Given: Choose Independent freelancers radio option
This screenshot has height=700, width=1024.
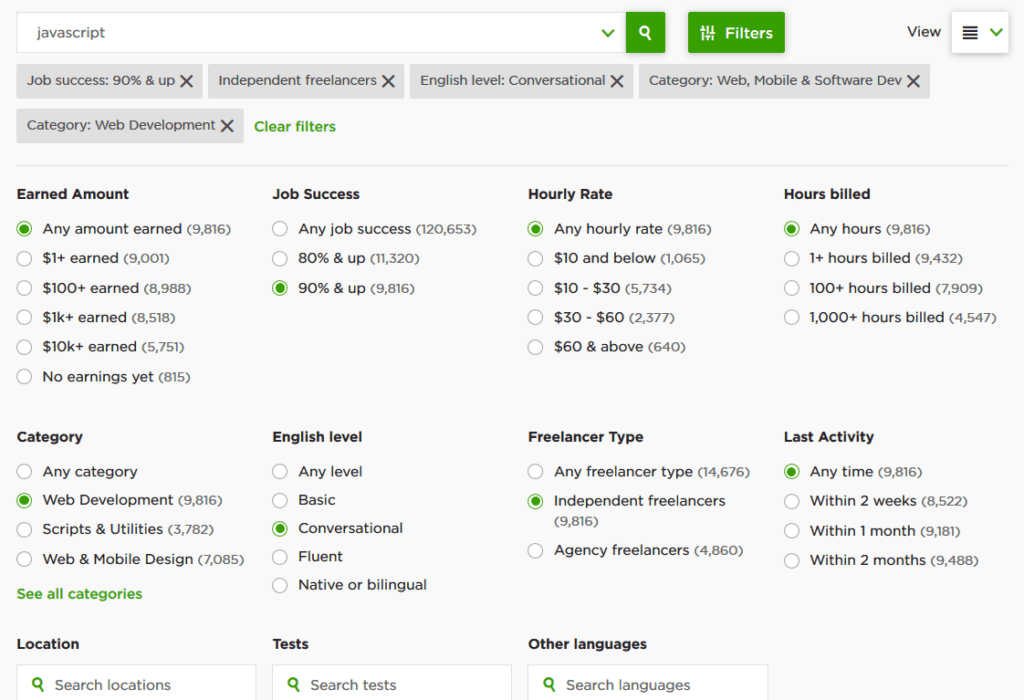Looking at the screenshot, I should 536,501.
